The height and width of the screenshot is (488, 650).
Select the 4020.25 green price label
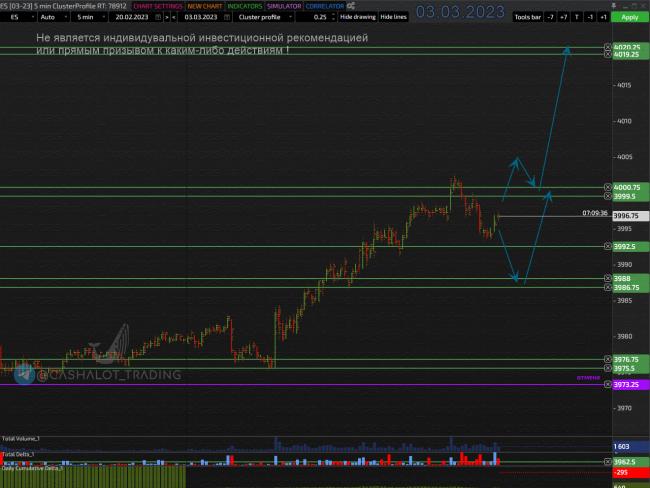coord(631,47)
